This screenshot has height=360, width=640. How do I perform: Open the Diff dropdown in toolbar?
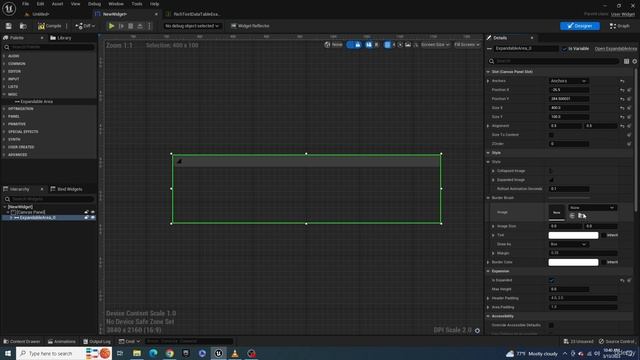point(85,26)
